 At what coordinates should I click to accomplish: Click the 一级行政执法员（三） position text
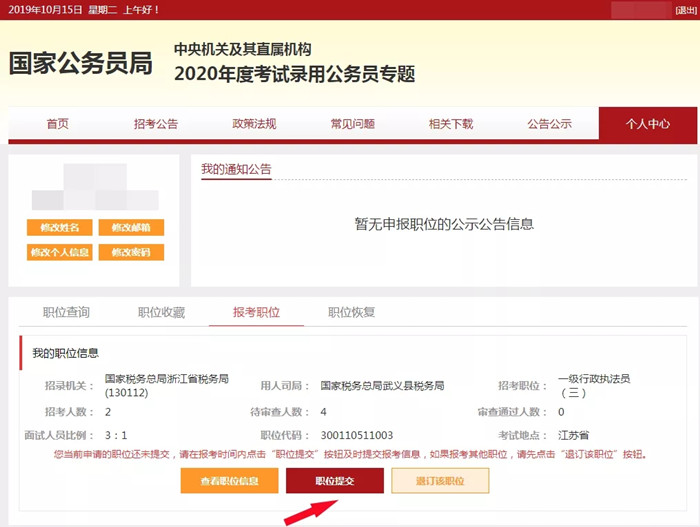pos(594,385)
